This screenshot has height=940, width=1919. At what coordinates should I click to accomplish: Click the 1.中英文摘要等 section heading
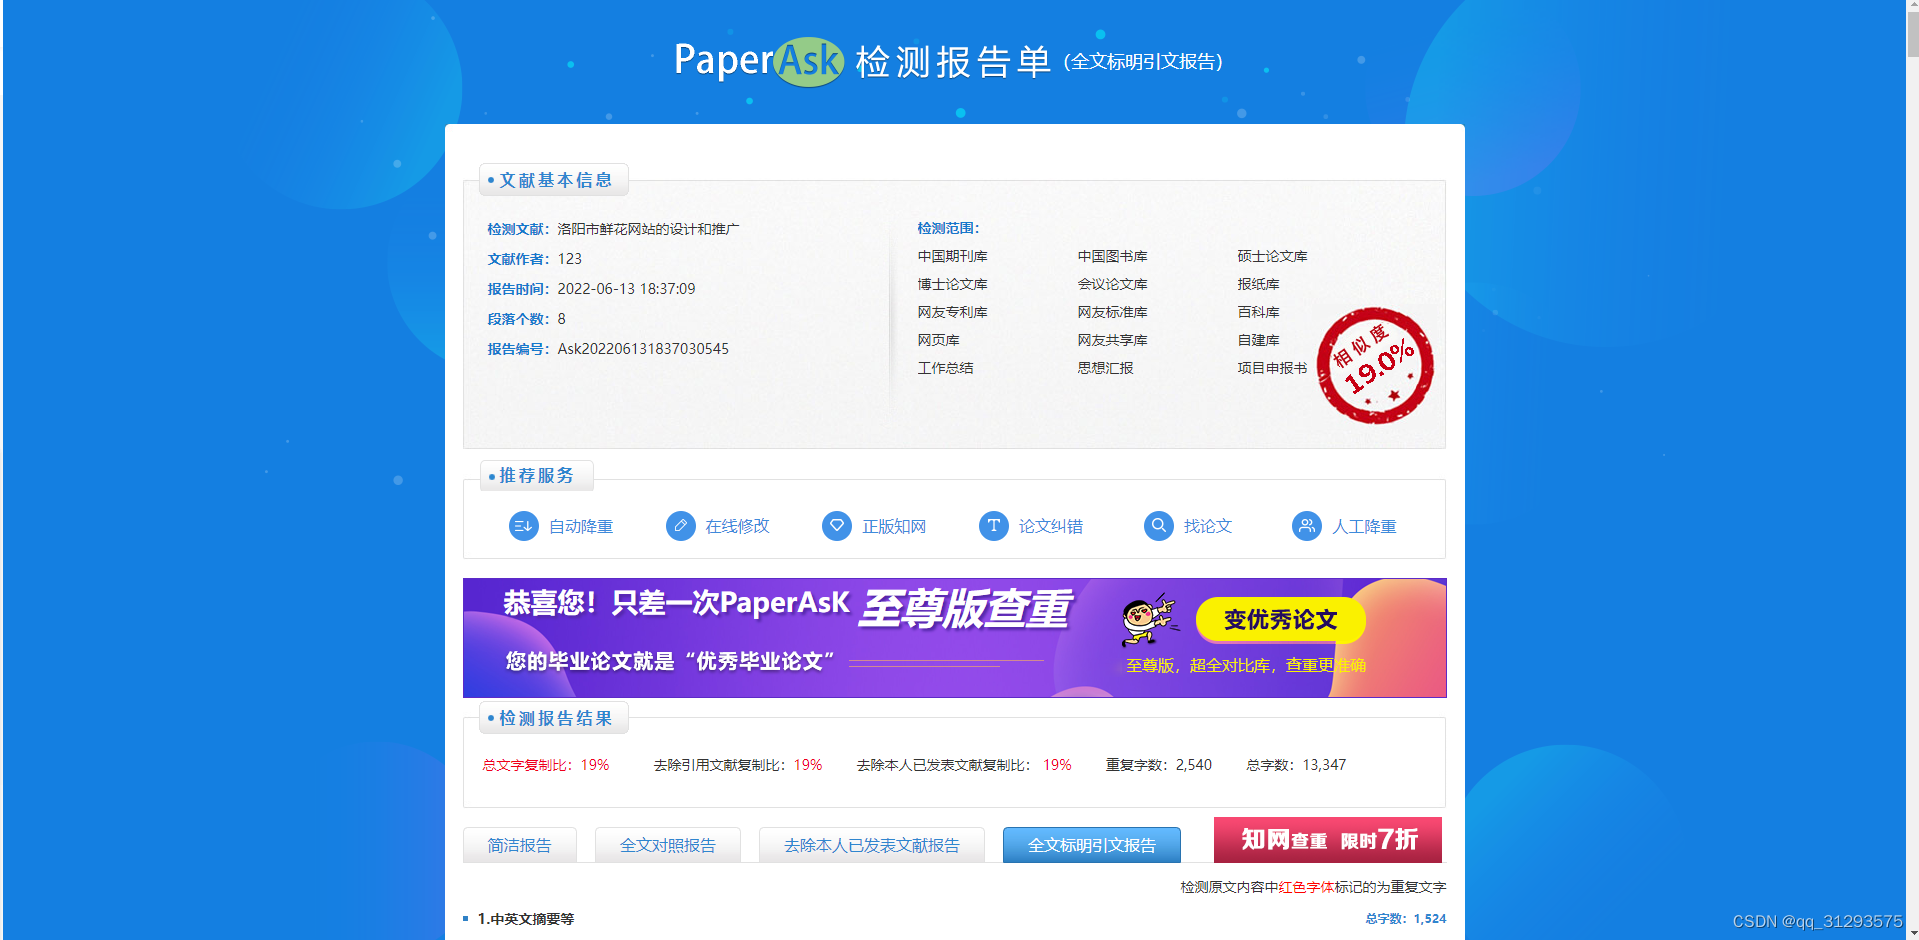pyautogui.click(x=526, y=919)
